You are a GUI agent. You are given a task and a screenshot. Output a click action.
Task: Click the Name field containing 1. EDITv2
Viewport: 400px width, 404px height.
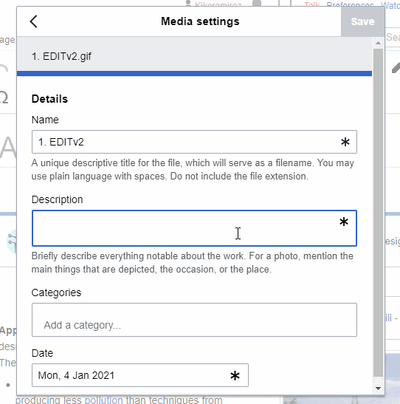pyautogui.click(x=194, y=142)
